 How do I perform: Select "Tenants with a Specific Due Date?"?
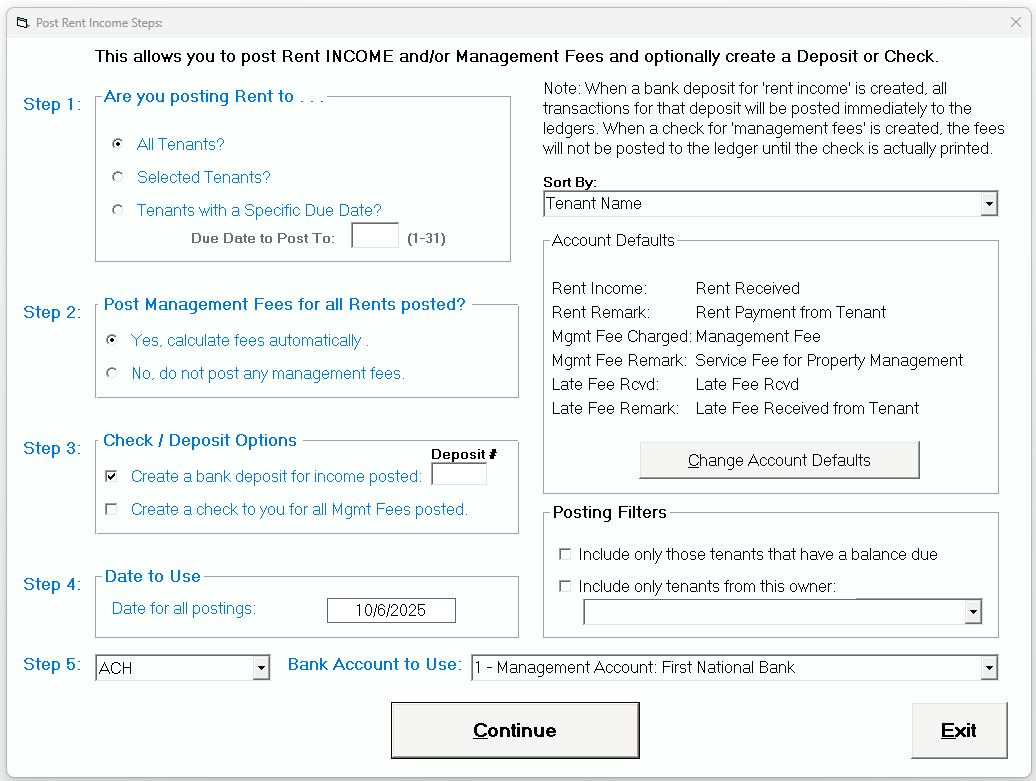117,210
